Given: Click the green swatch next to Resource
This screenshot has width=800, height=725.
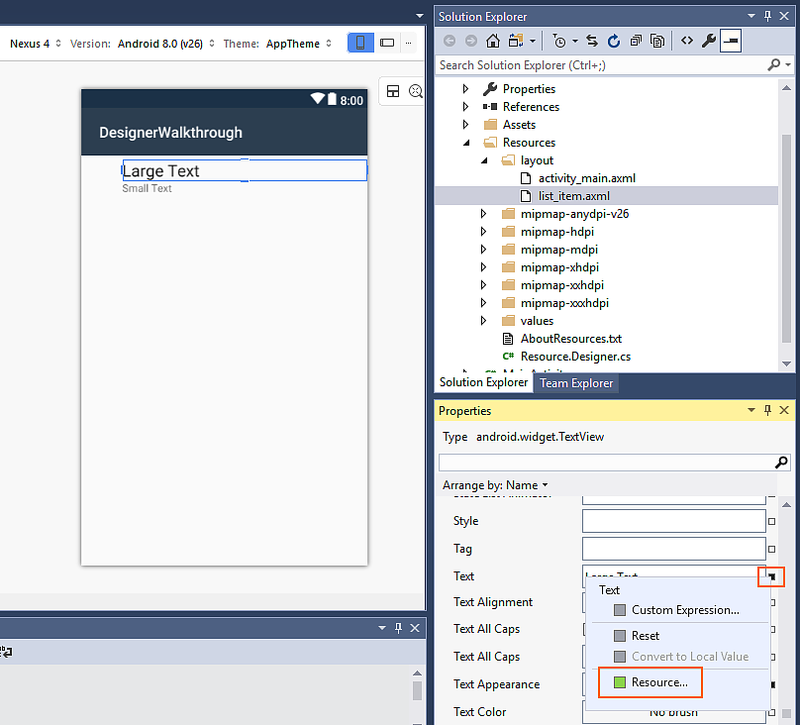Looking at the screenshot, I should point(621,682).
